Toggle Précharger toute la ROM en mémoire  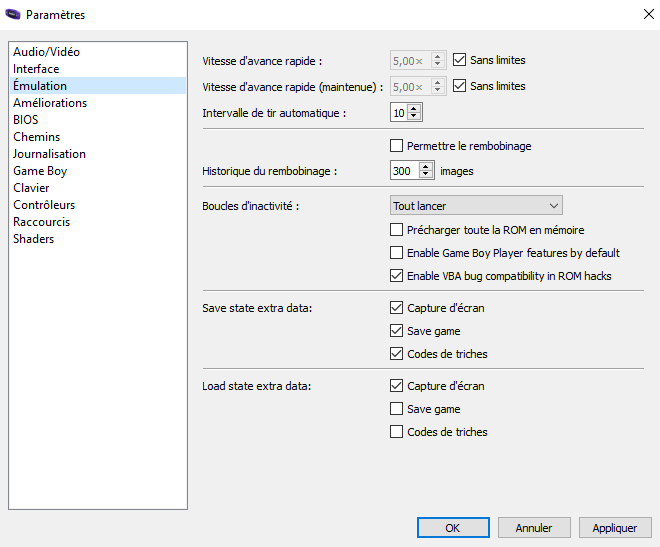396,230
